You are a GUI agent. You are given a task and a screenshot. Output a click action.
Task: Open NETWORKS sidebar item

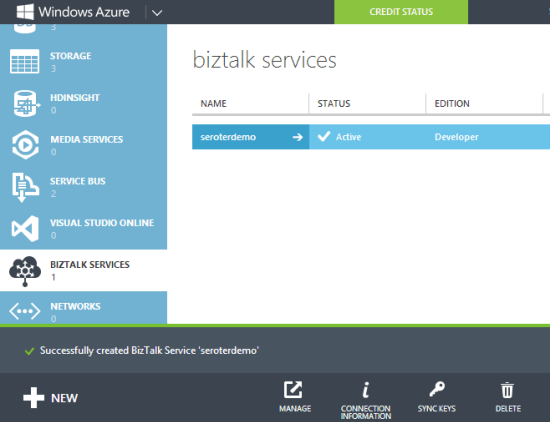[x=75, y=306]
